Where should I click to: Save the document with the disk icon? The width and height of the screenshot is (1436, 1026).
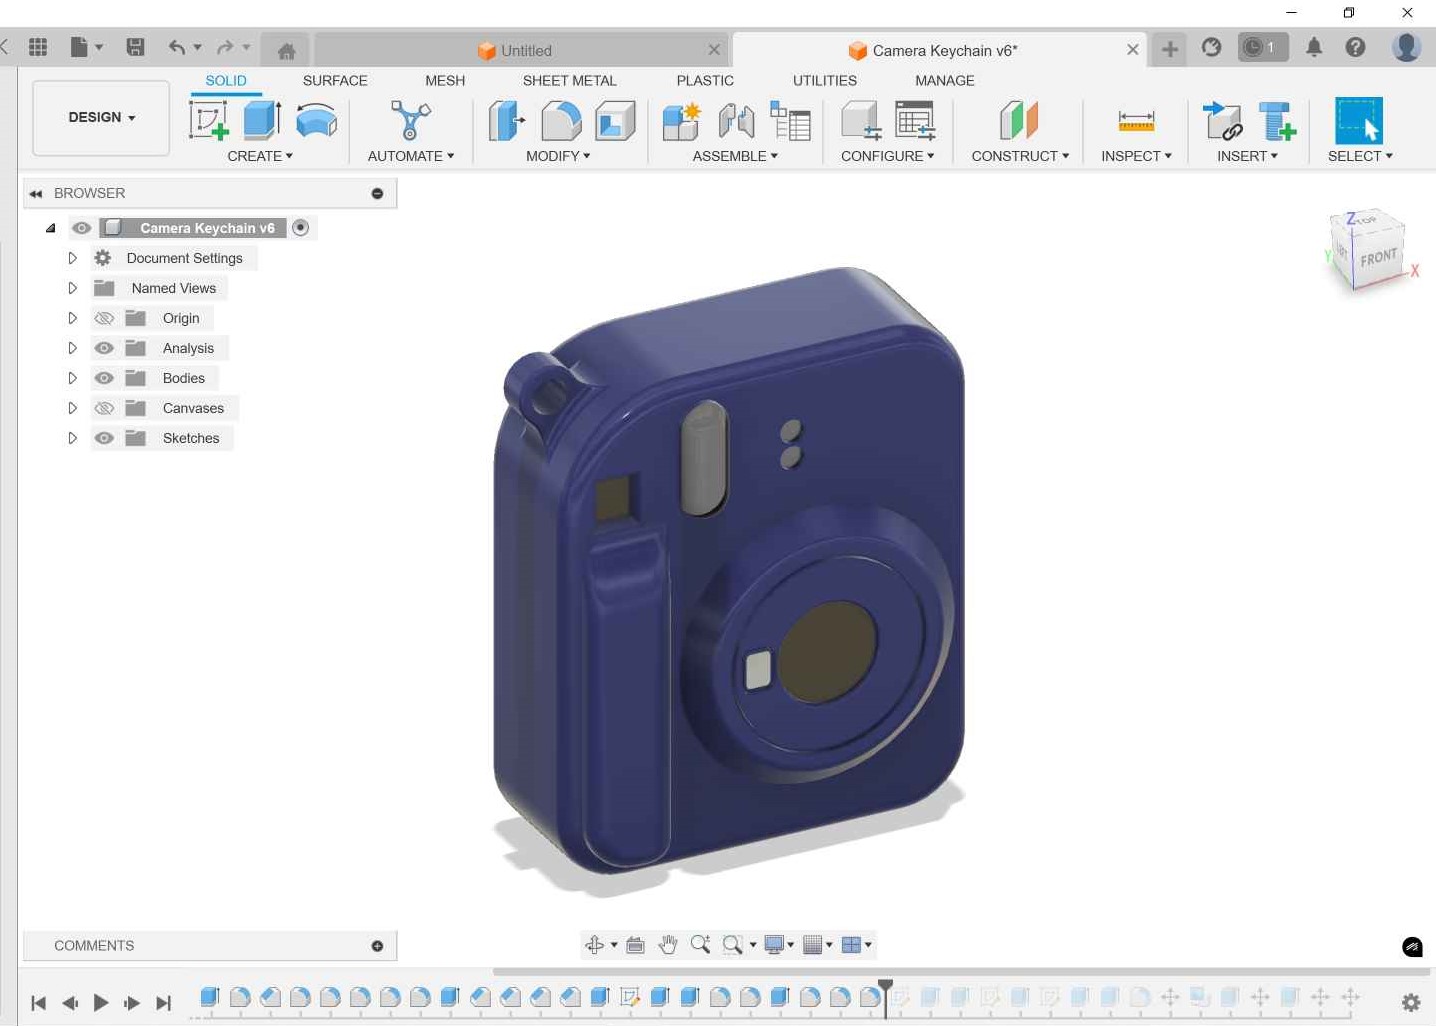pyautogui.click(x=136, y=47)
